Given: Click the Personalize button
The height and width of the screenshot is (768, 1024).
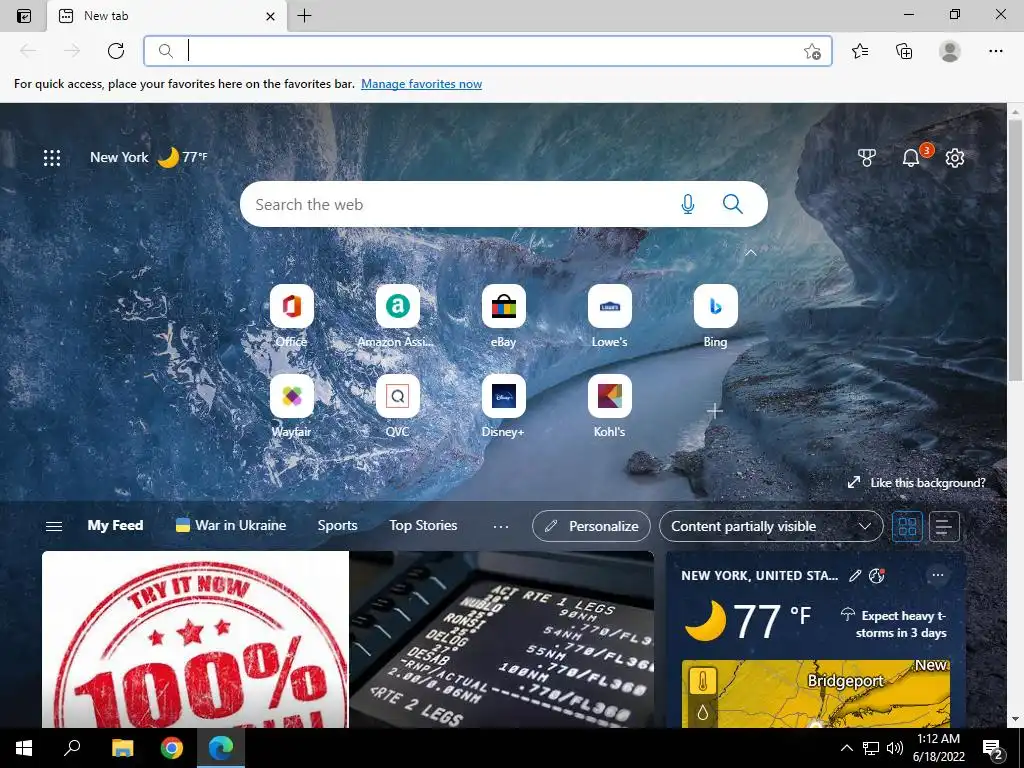Looking at the screenshot, I should pyautogui.click(x=591, y=526).
